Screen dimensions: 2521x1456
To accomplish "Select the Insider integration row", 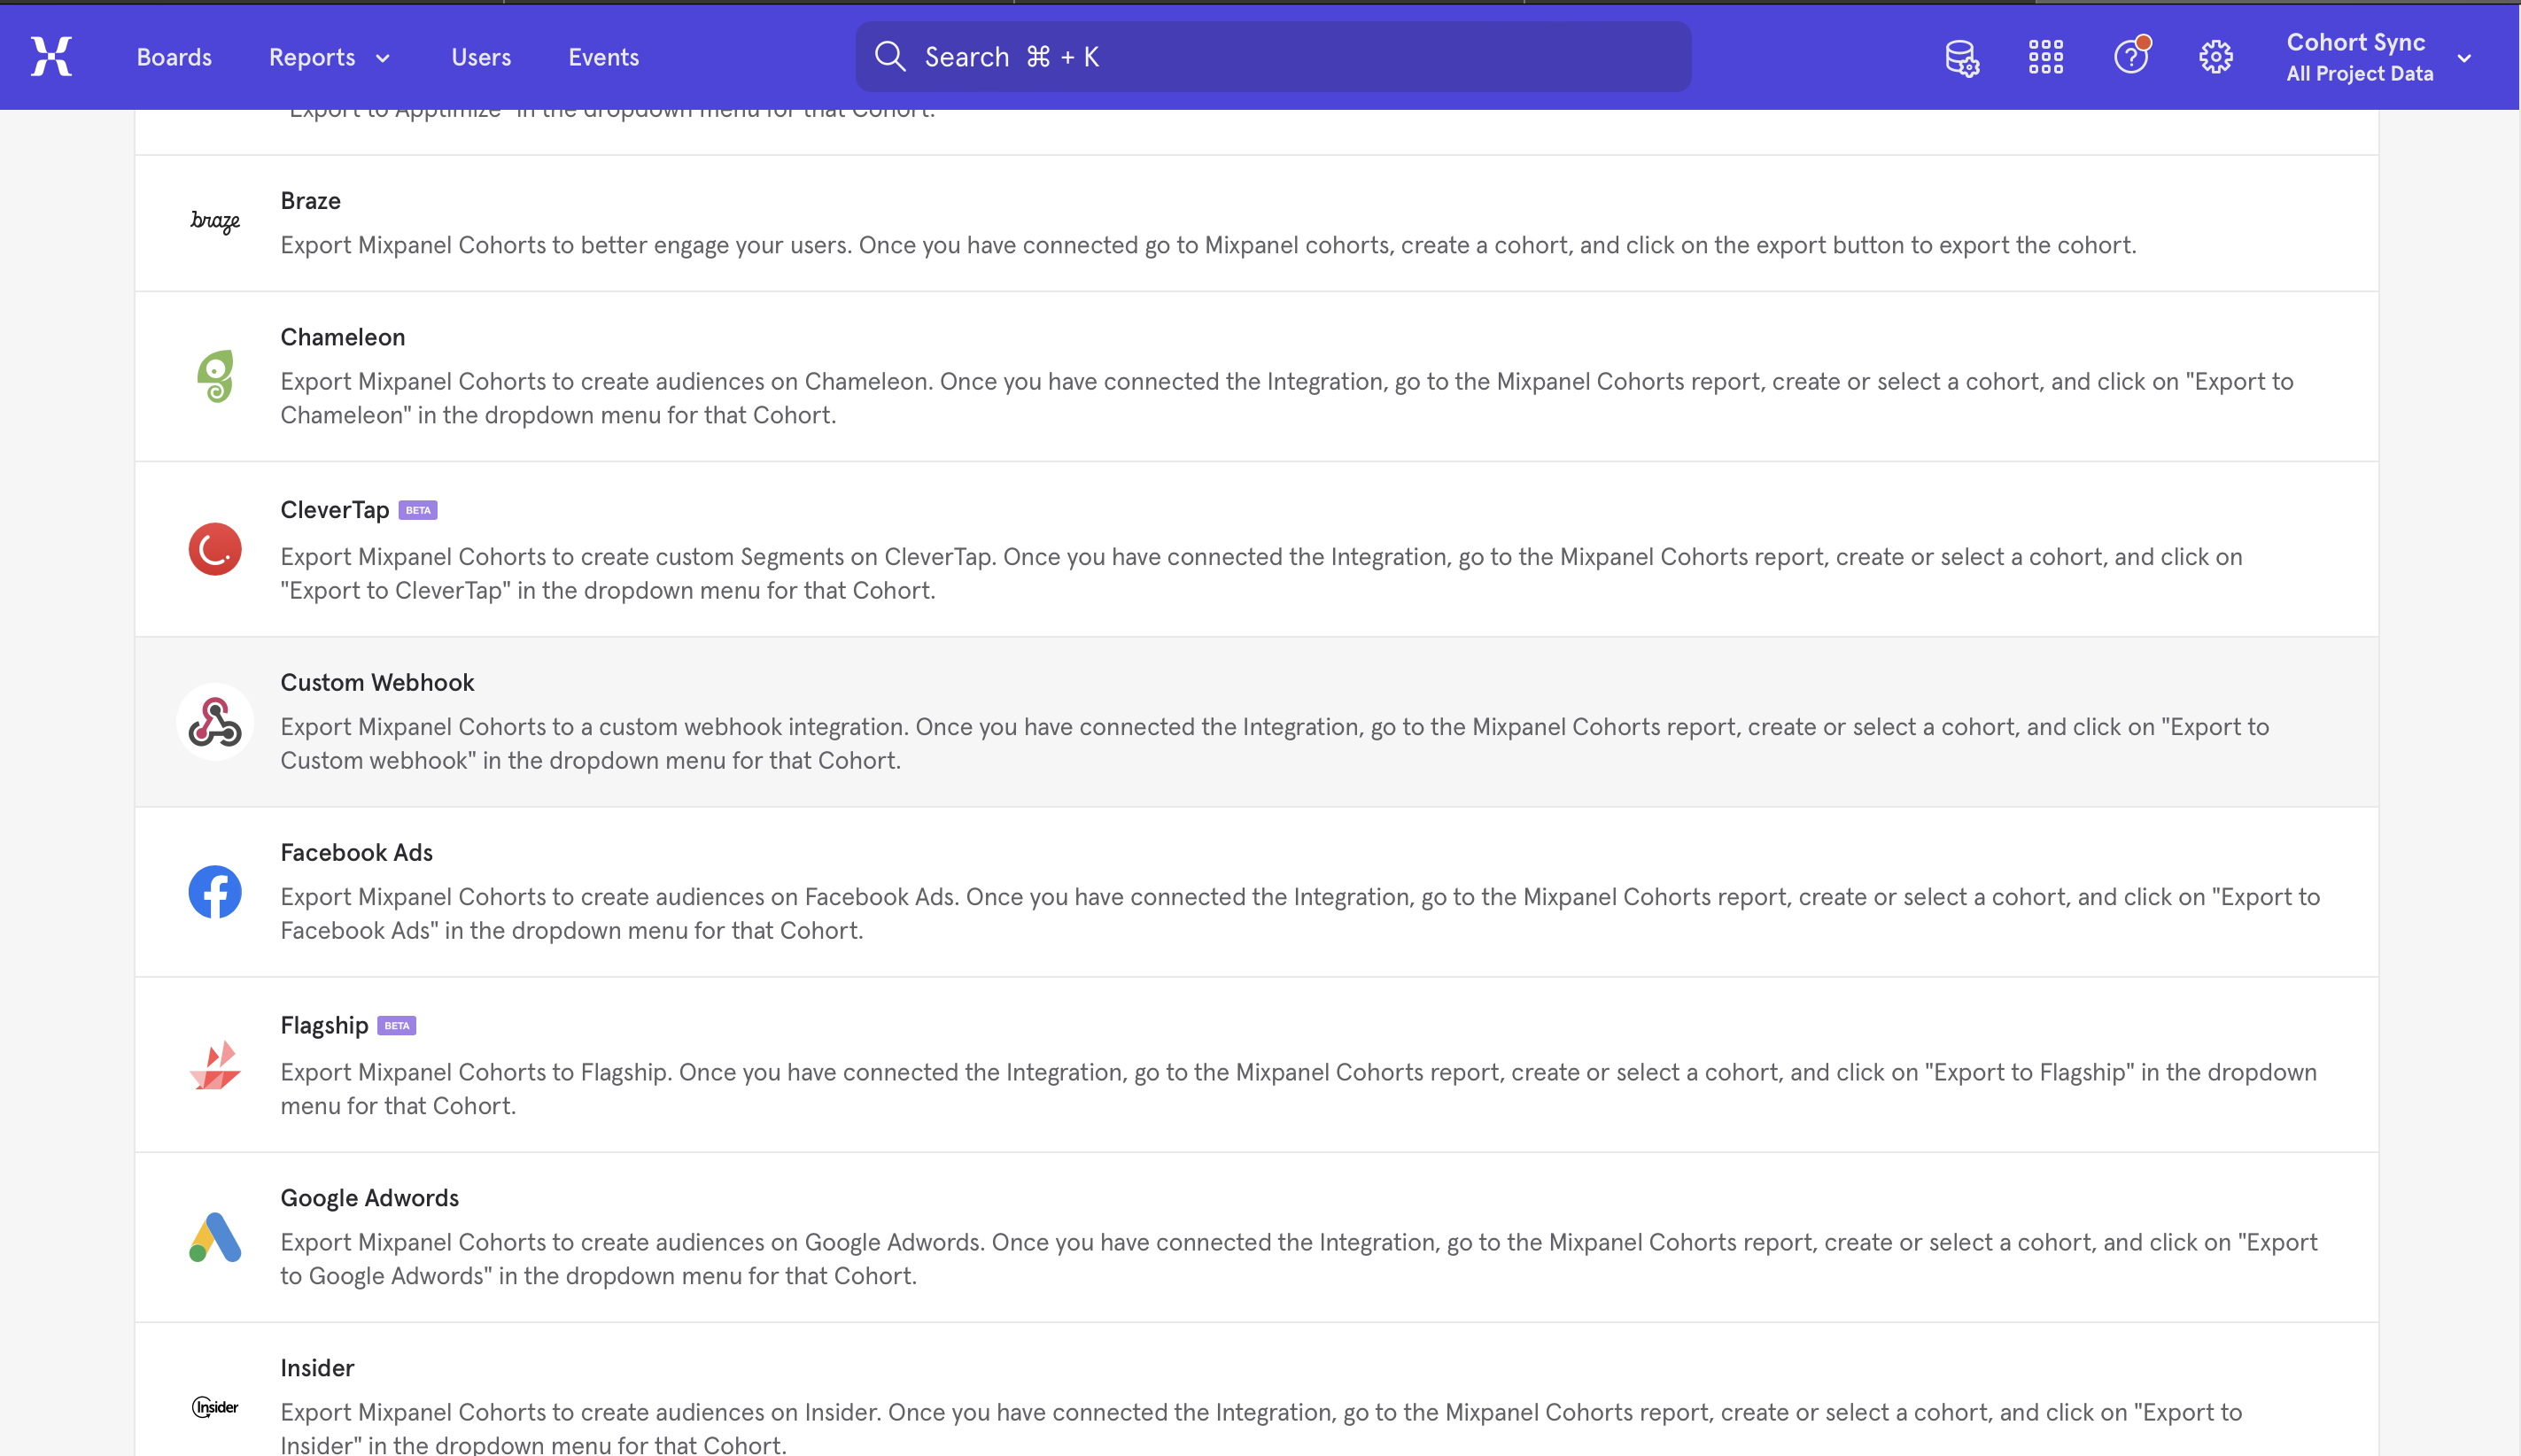I will [x=1256, y=1390].
